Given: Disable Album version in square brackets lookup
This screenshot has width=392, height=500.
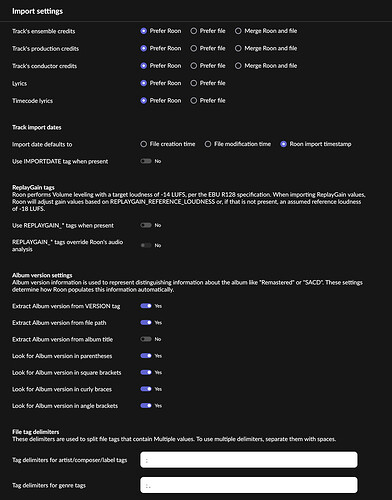Looking at the screenshot, I should coord(146,372).
